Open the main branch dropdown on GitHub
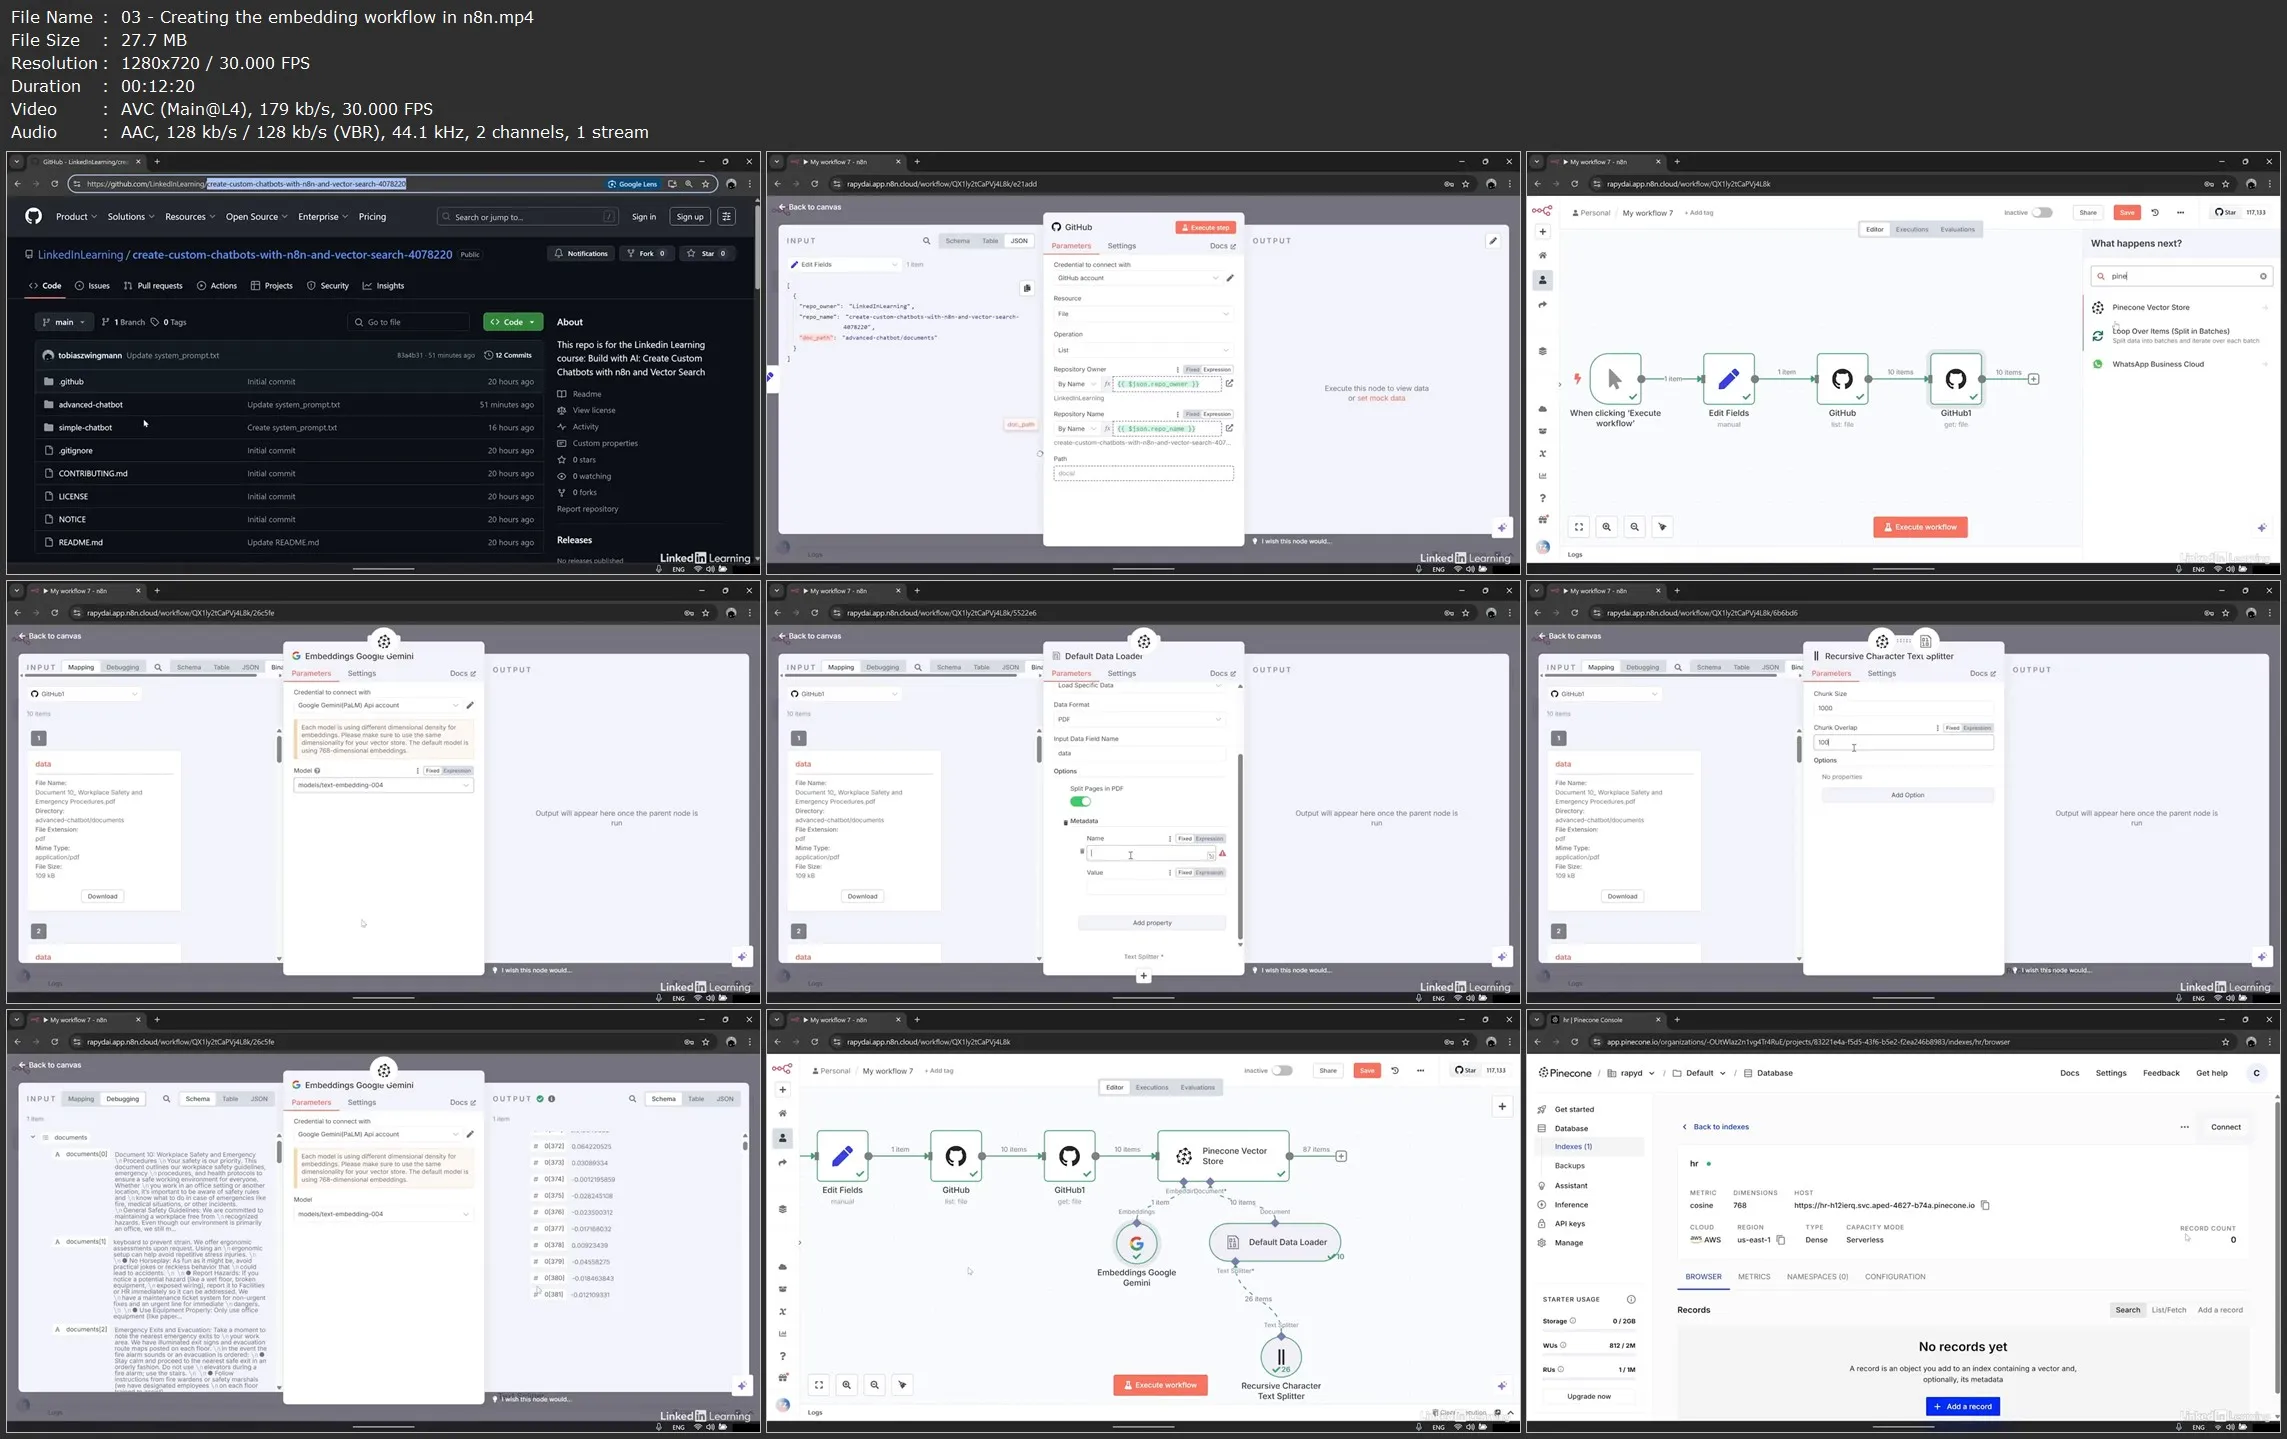This screenshot has height=1439, width=2287. 64,322
